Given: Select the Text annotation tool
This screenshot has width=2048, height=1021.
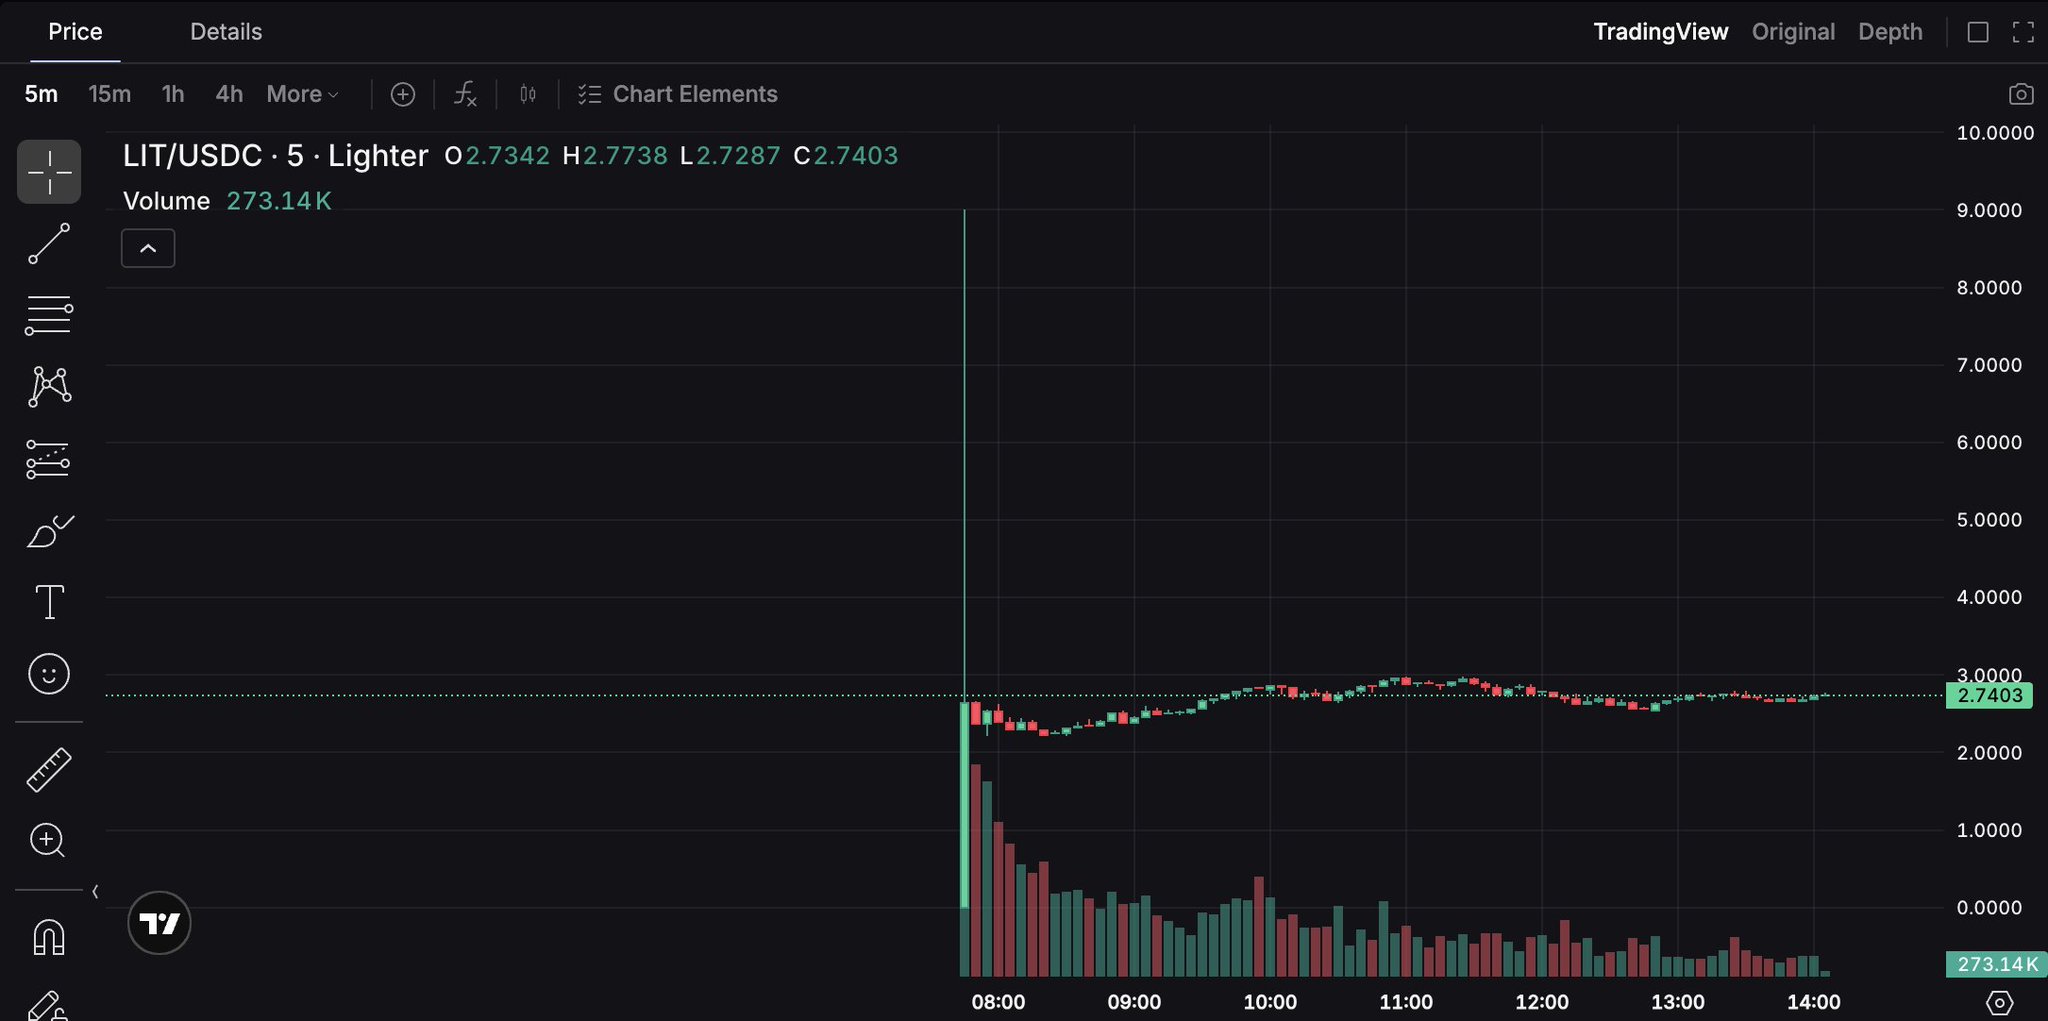Looking at the screenshot, I should (x=49, y=602).
